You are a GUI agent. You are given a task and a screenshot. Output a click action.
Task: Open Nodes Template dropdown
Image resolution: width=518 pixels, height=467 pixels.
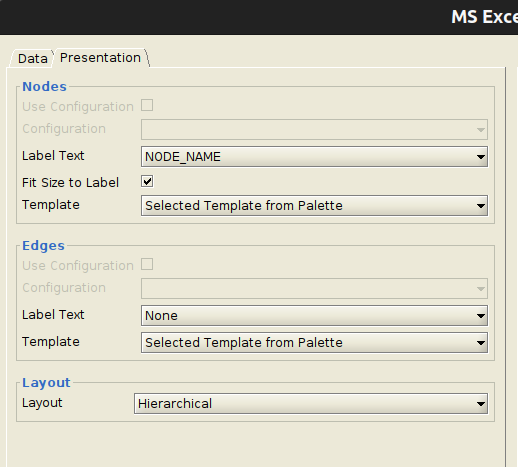[314, 206]
